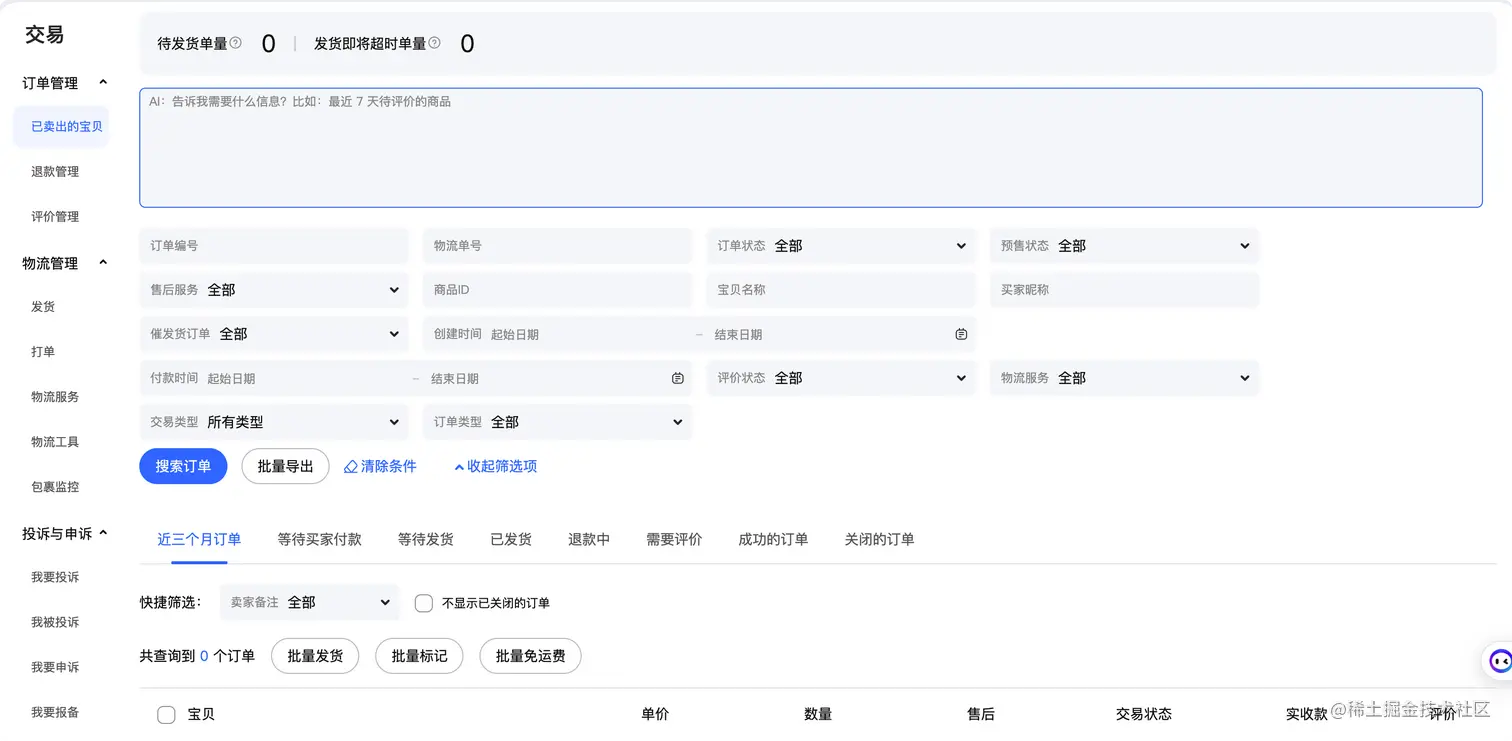Open 包裹监控 in the sidebar
The image size is (1512, 741).
point(55,487)
